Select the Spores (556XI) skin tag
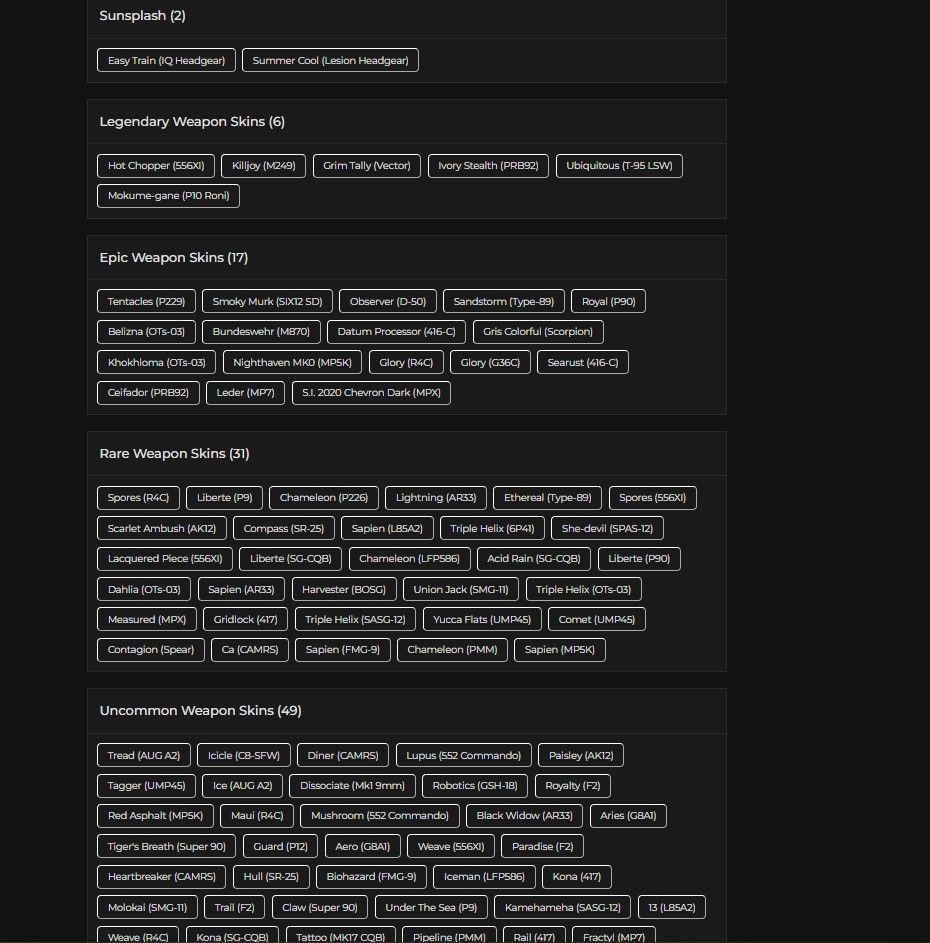 pos(653,498)
